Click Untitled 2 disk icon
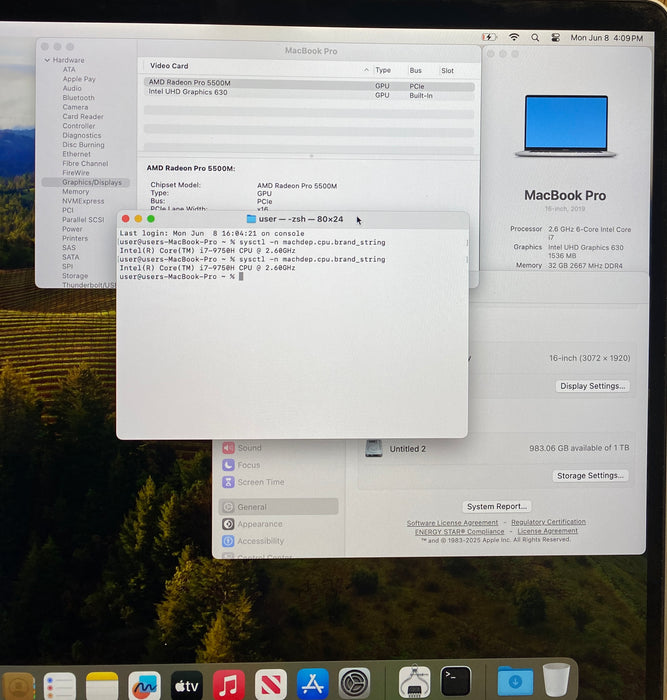 [374, 448]
